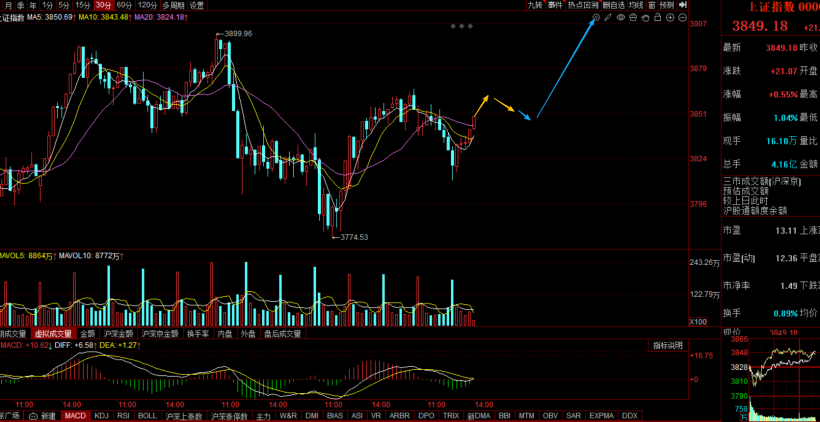
Task: Click the settings gear icon above chart
Action: pos(597,18)
